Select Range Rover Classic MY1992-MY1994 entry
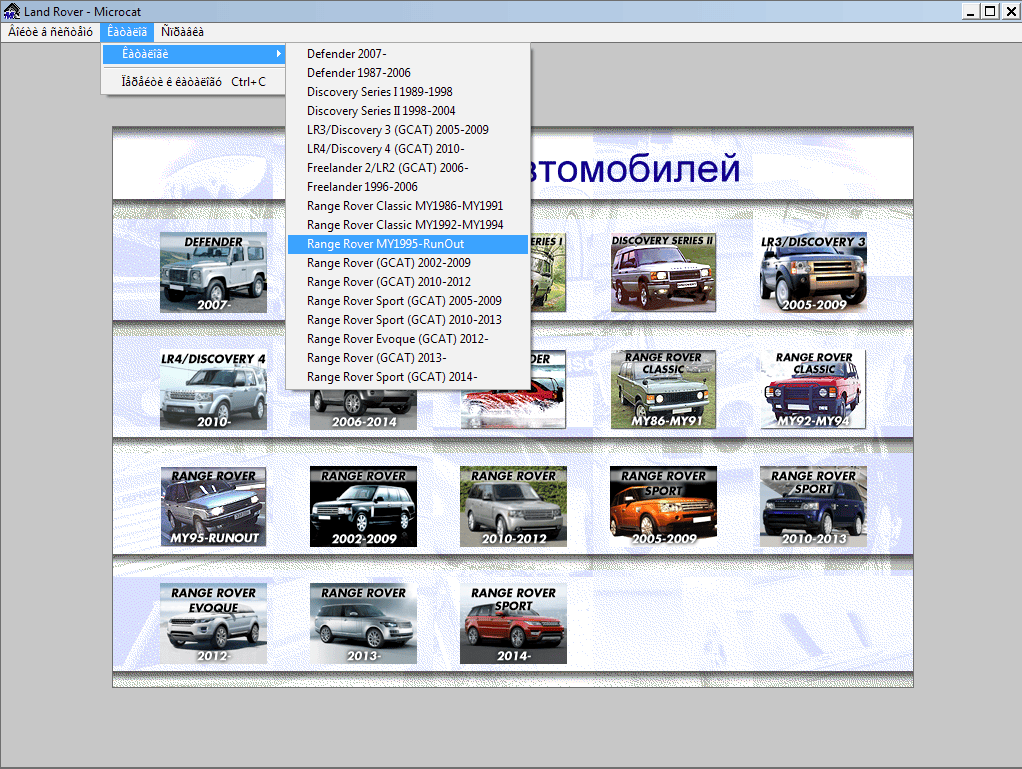 click(407, 225)
